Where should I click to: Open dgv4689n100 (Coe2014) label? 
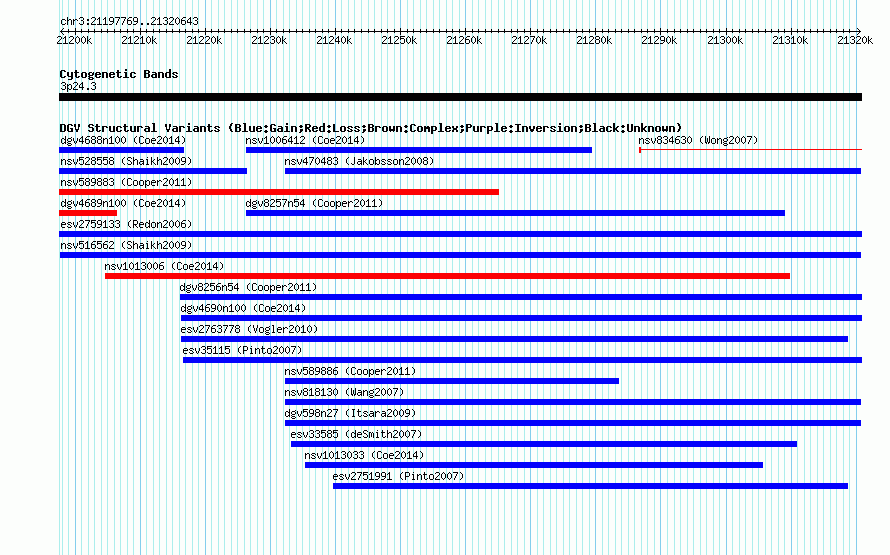click(123, 203)
